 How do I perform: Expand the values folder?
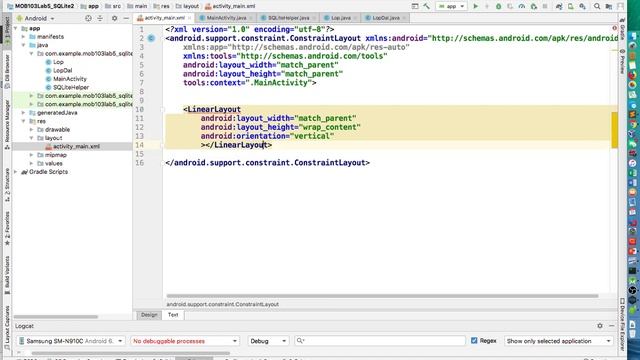[31, 163]
